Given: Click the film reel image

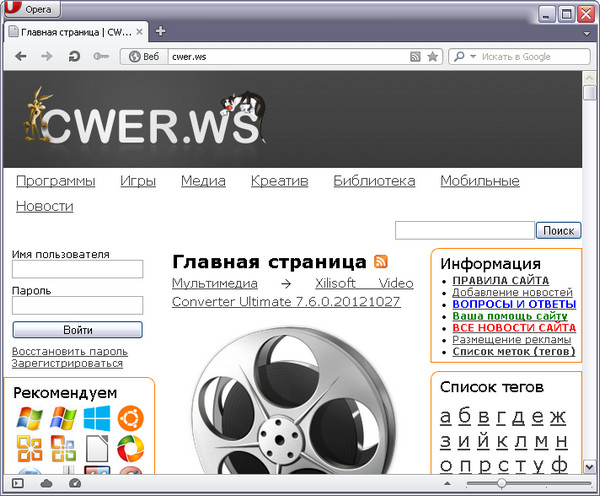Looking at the screenshot, I should 293,400.
